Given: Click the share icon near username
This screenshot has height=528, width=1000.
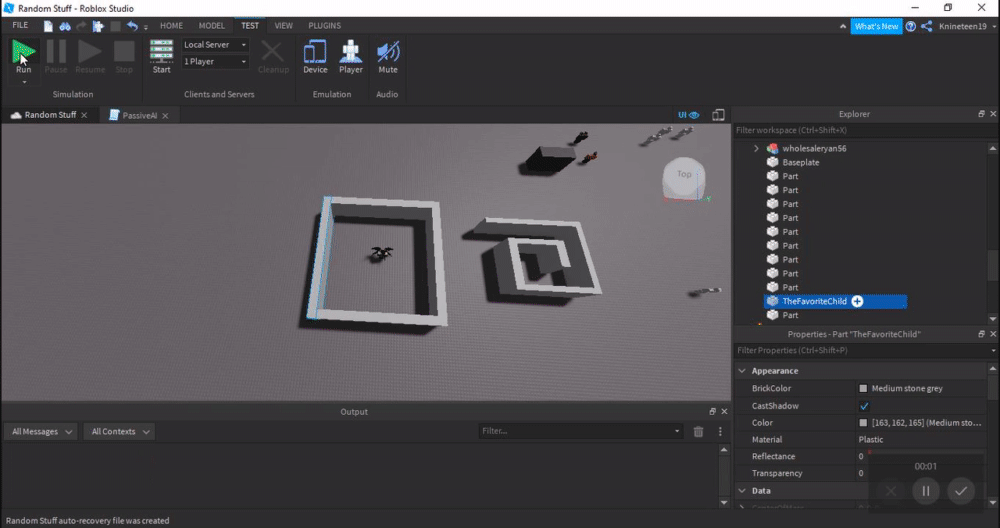Looking at the screenshot, I should [x=927, y=26].
